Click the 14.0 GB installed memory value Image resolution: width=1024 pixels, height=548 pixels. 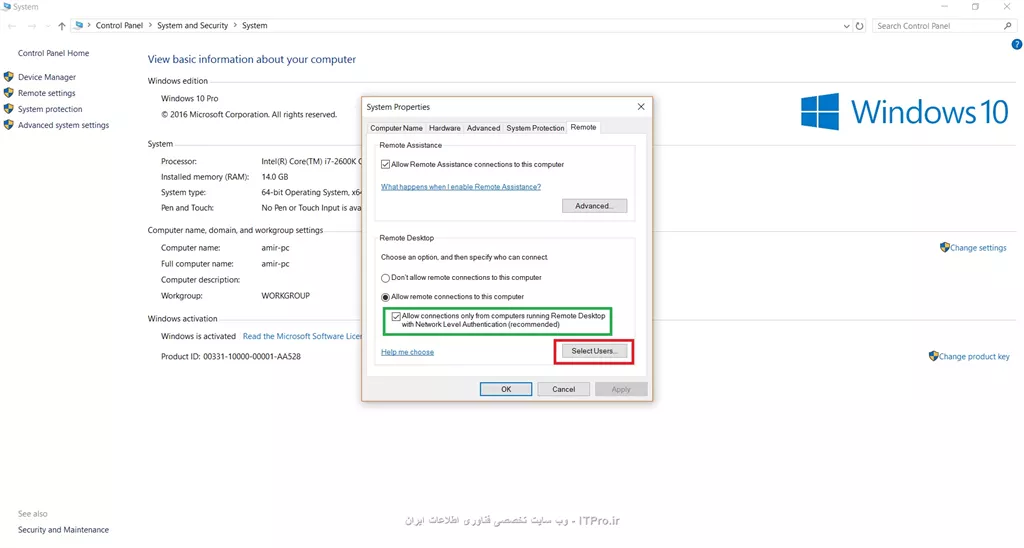[275, 177]
